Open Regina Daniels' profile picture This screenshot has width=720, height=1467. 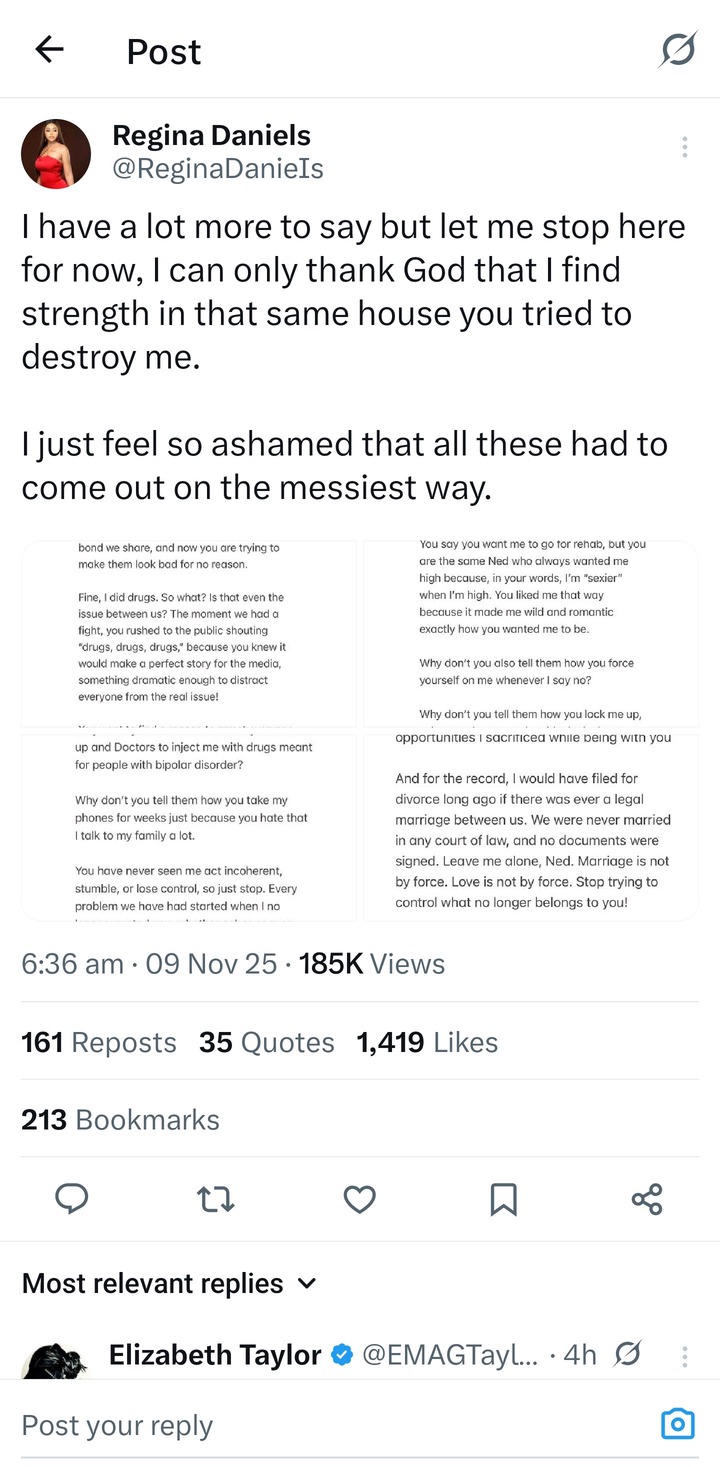point(56,153)
